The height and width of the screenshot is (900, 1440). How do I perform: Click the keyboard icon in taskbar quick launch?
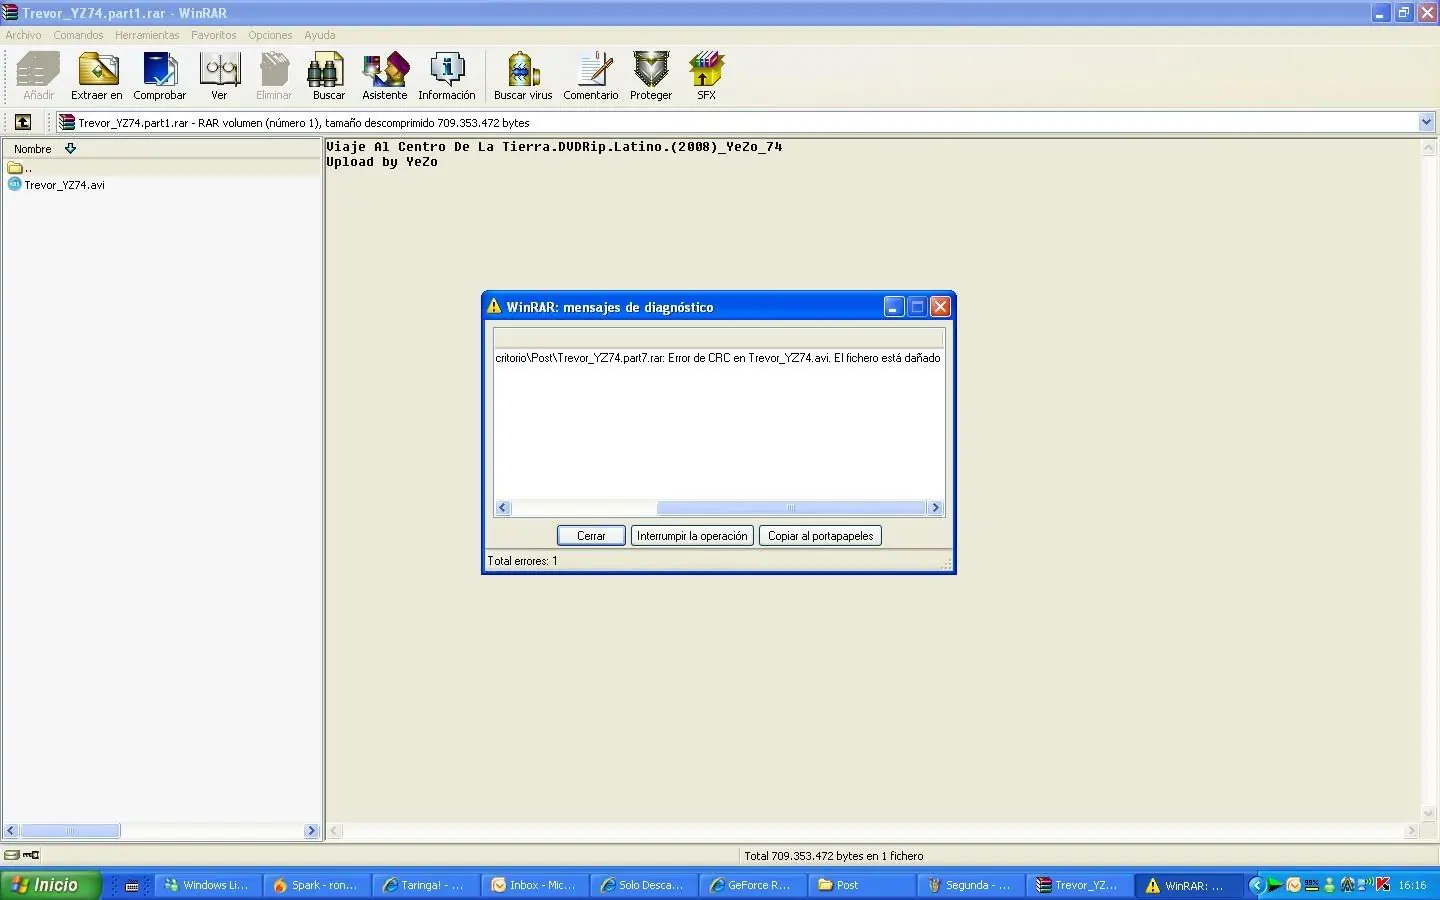click(132, 886)
